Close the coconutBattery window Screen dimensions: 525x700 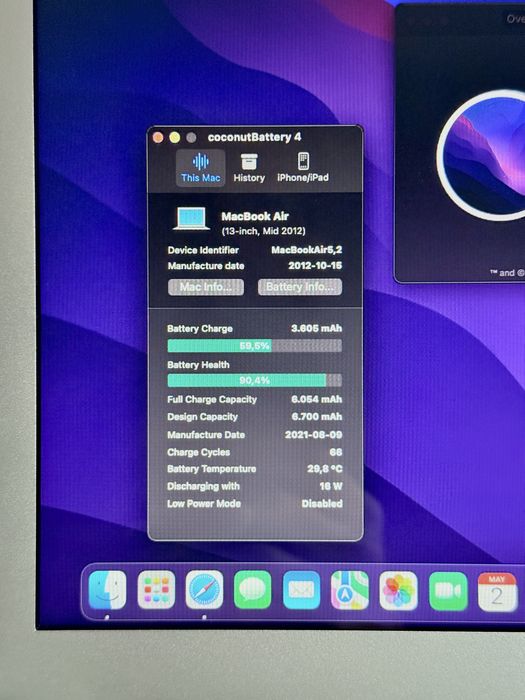pos(158,138)
